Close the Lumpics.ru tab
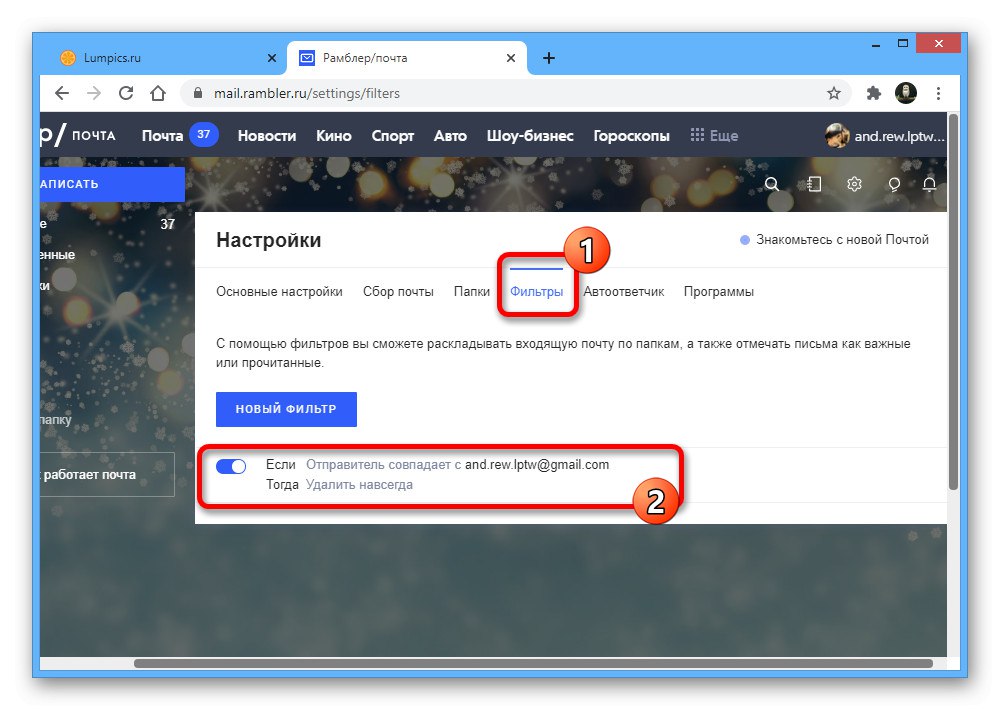Image resolution: width=1000 pixels, height=710 pixels. 272,58
